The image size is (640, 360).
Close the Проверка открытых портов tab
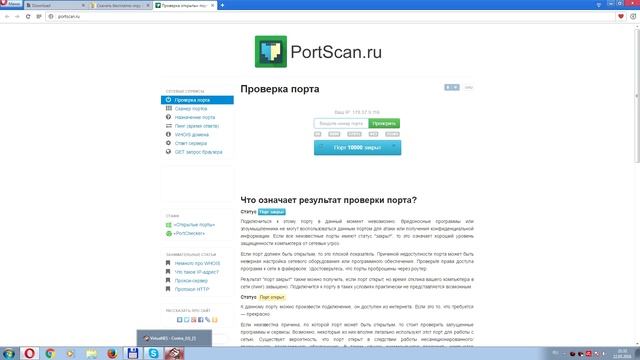point(212,5)
